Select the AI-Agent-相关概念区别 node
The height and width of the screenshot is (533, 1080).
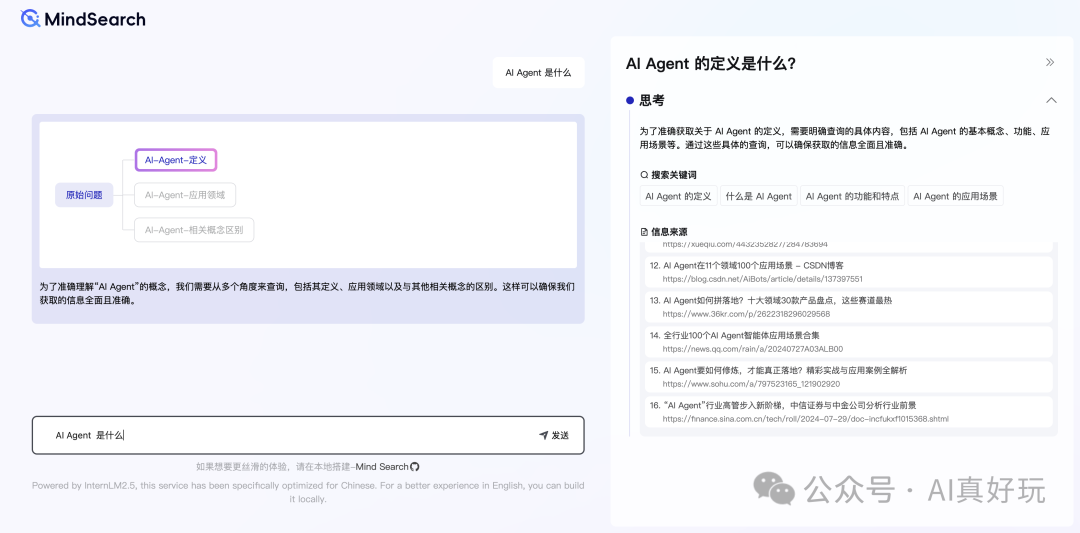click(194, 230)
